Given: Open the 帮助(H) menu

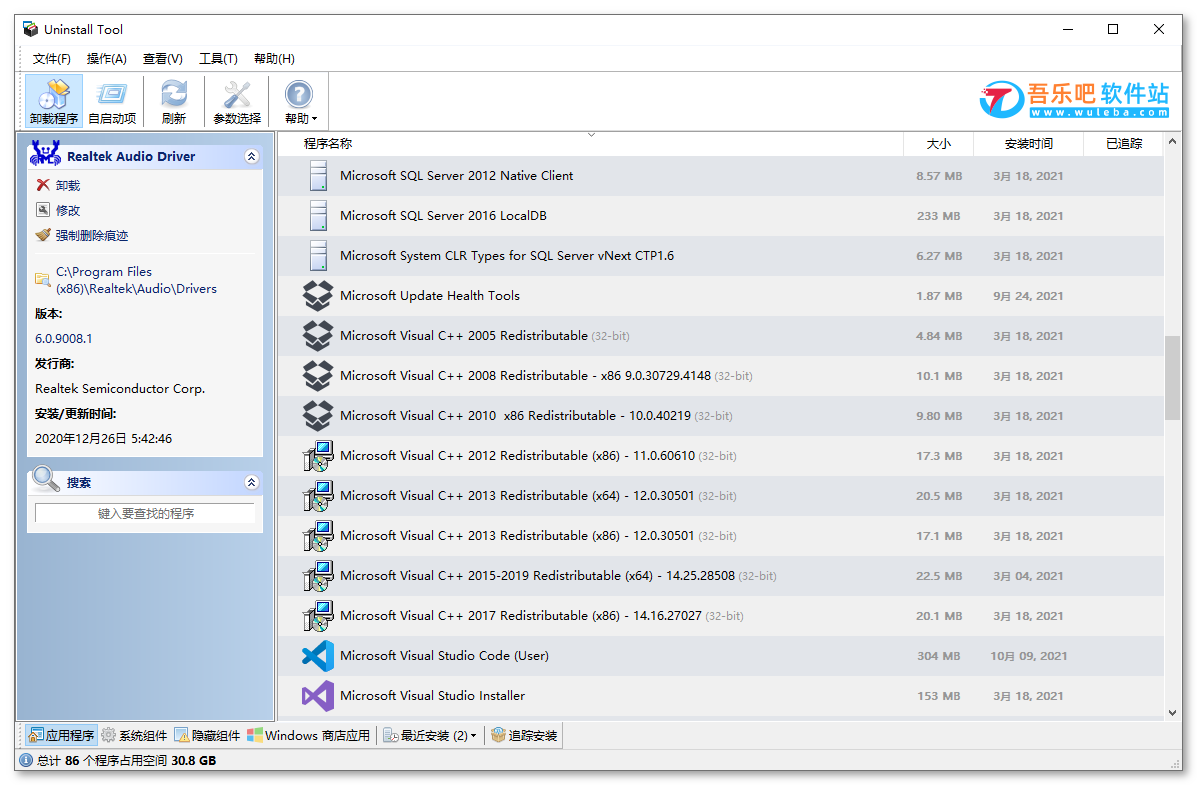Looking at the screenshot, I should [x=274, y=59].
